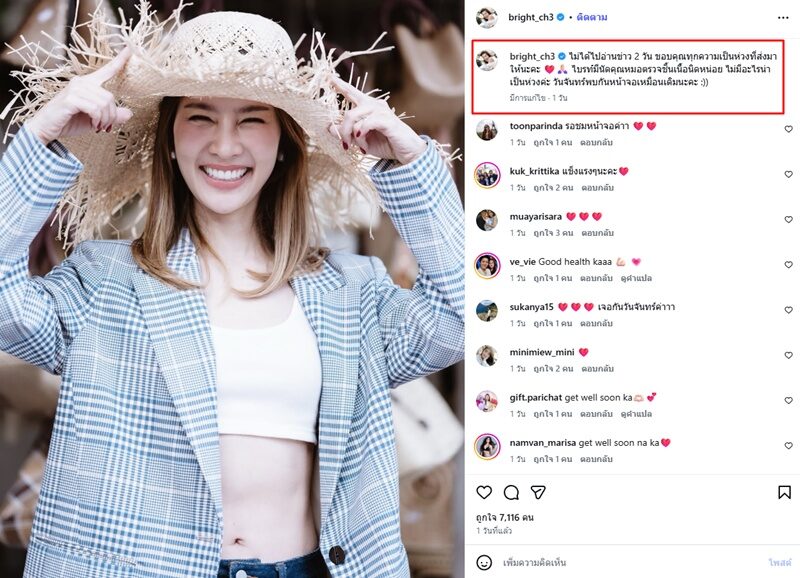Like the post with the heart icon
This screenshot has height=578, width=800.
tap(484, 492)
